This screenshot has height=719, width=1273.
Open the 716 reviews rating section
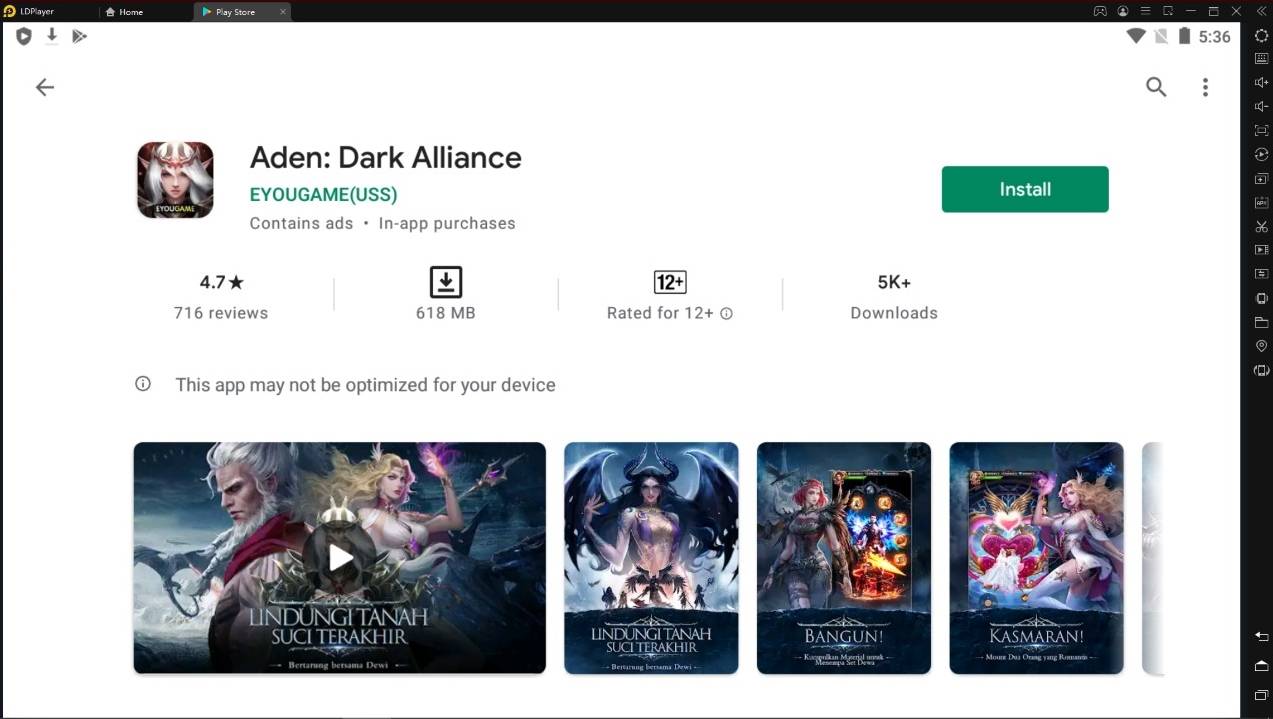[221, 296]
